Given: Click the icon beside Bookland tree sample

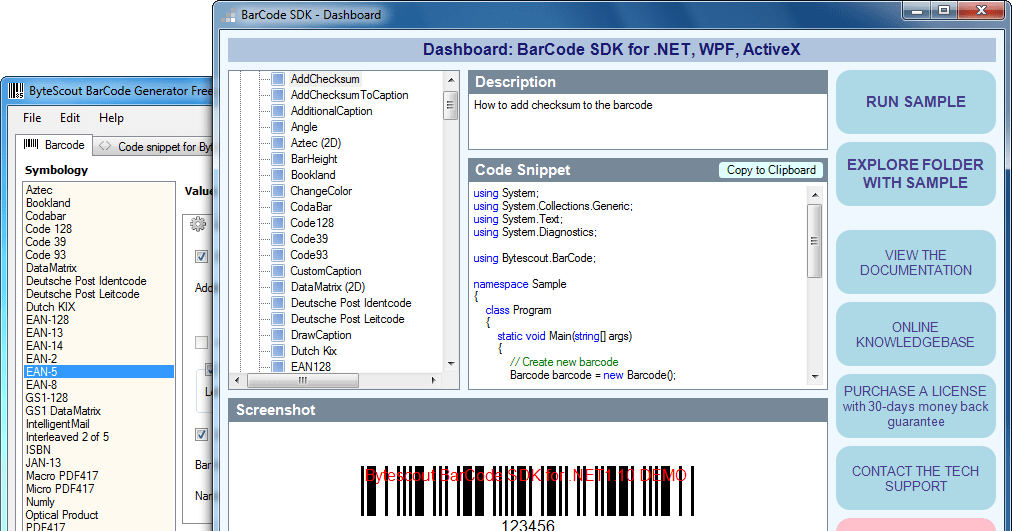Looking at the screenshot, I should (278, 175).
